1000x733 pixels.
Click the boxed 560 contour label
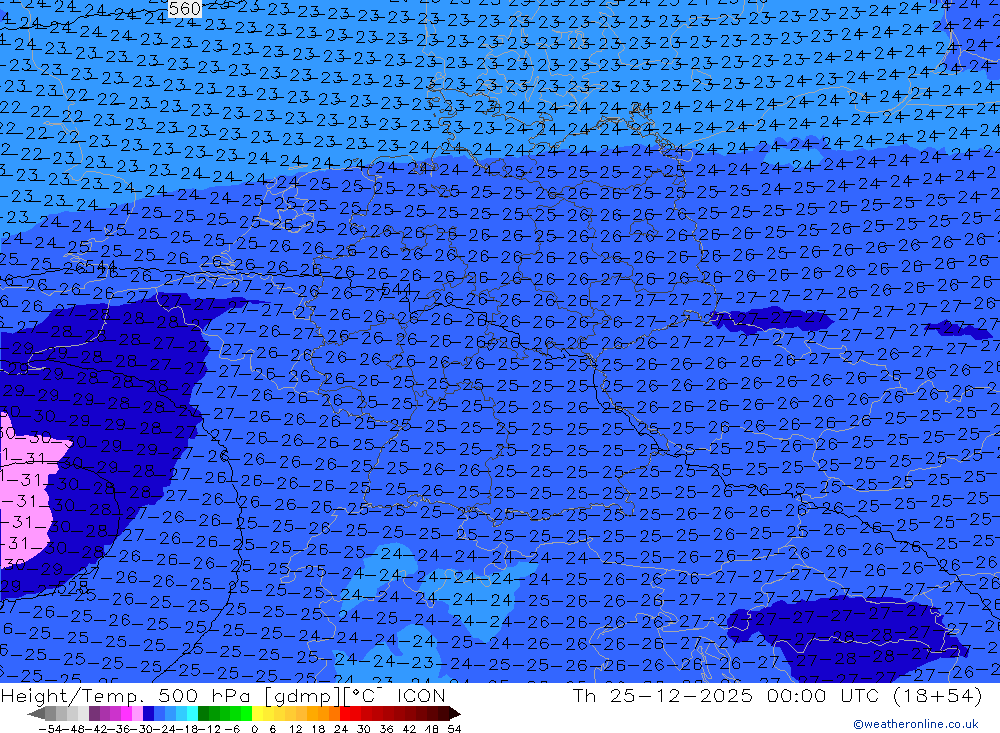tap(185, 8)
